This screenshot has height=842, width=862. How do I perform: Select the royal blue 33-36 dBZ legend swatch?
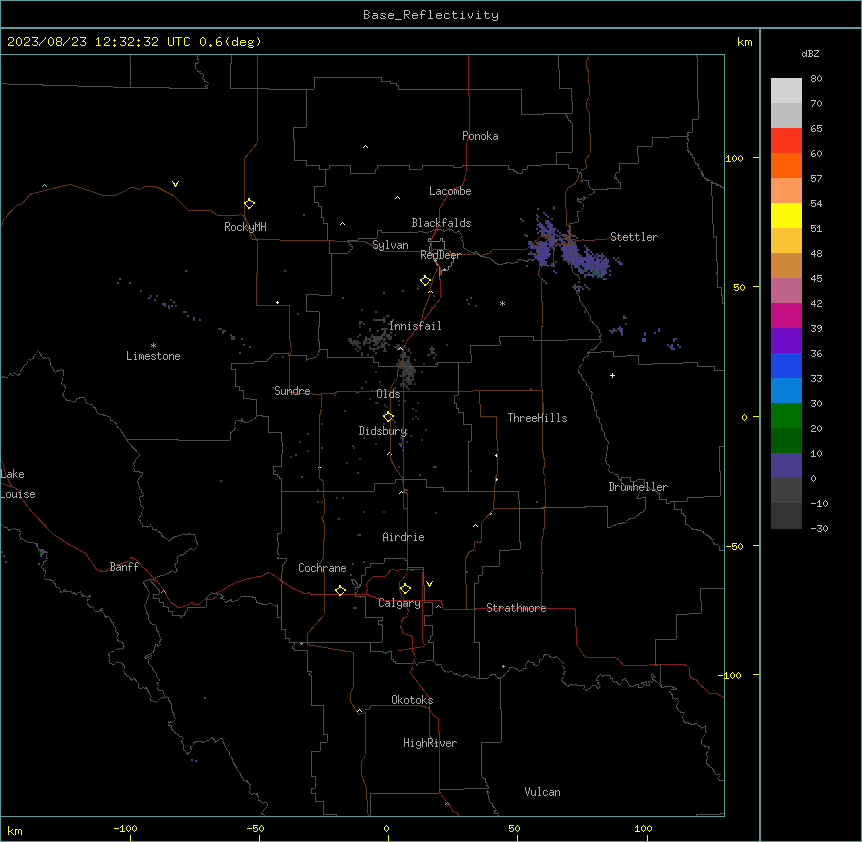pyautogui.click(x=786, y=365)
